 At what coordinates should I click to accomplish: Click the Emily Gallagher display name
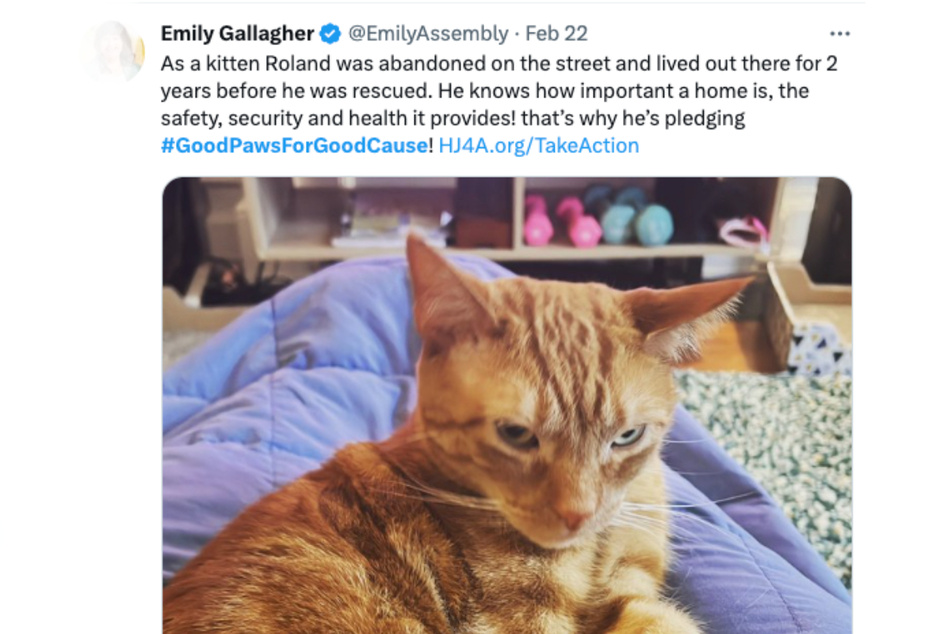[237, 33]
